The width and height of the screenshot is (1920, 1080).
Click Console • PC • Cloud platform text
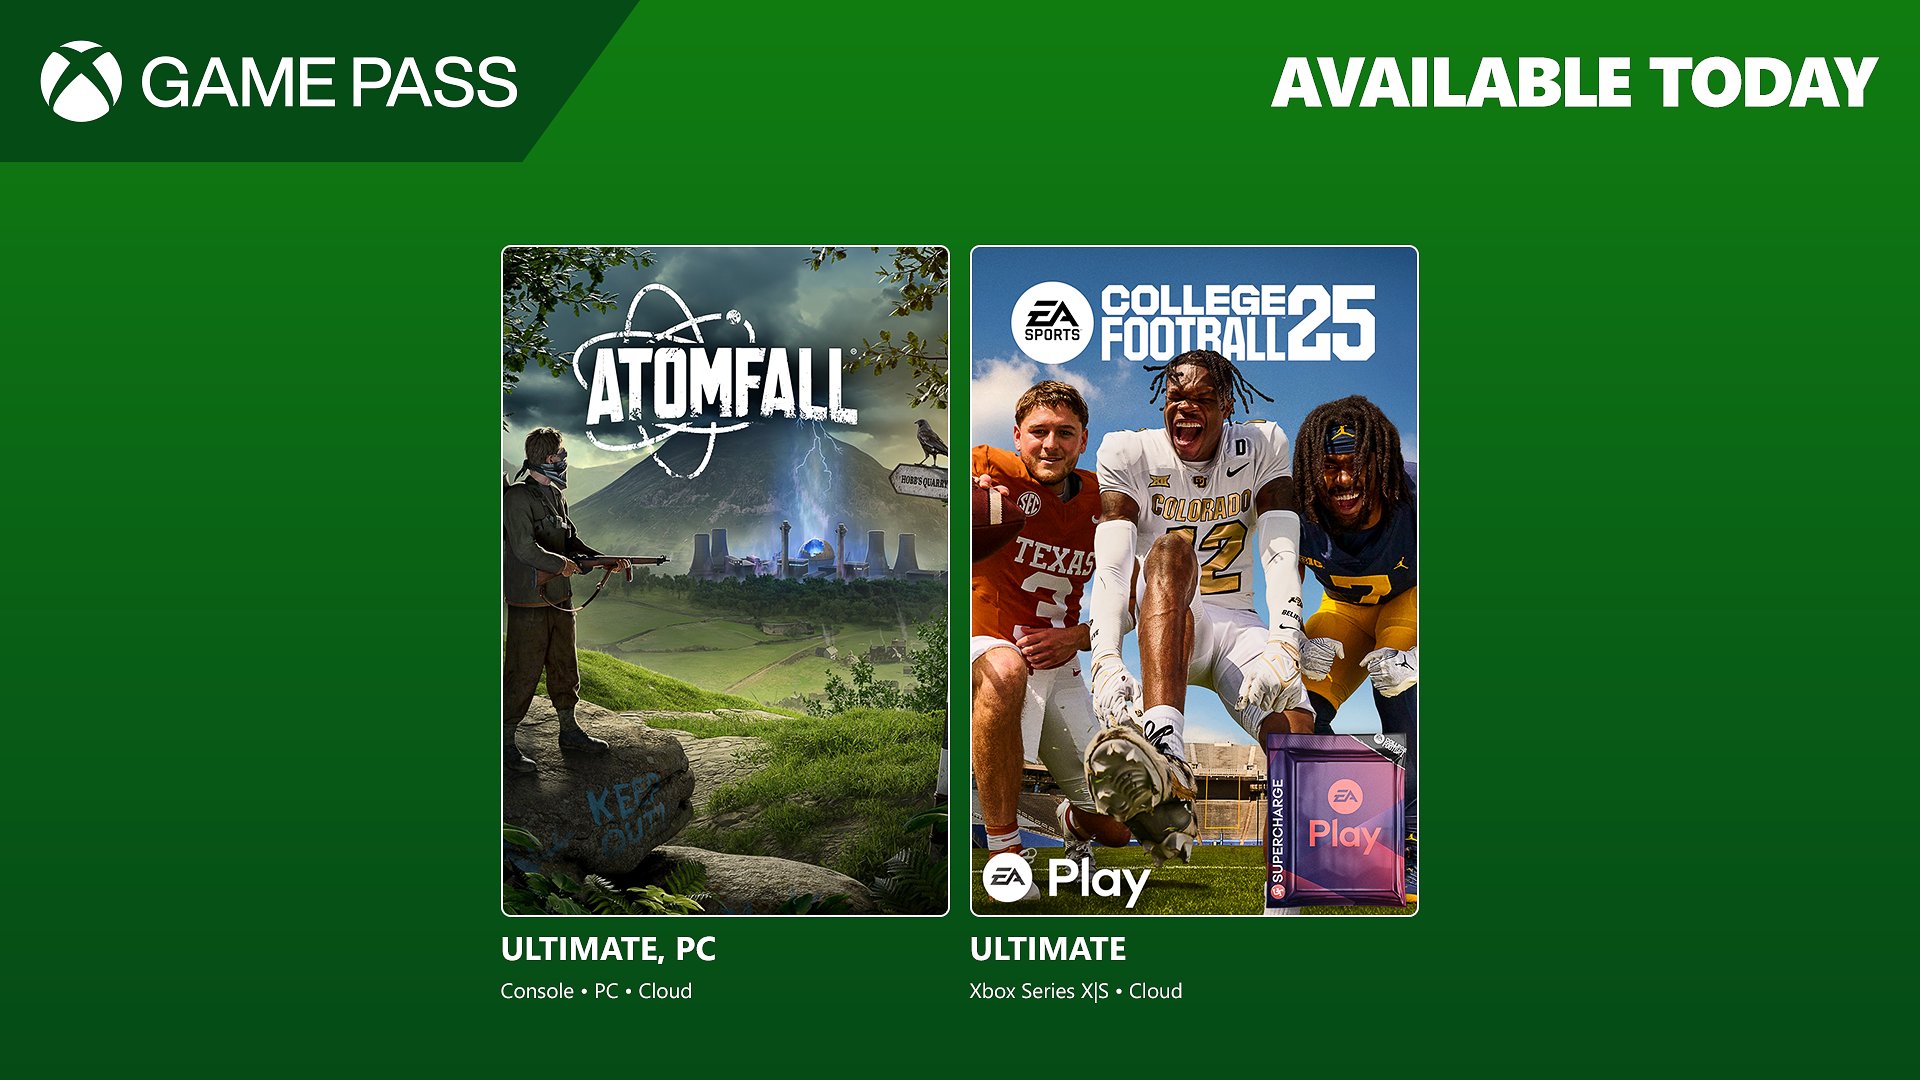[596, 991]
